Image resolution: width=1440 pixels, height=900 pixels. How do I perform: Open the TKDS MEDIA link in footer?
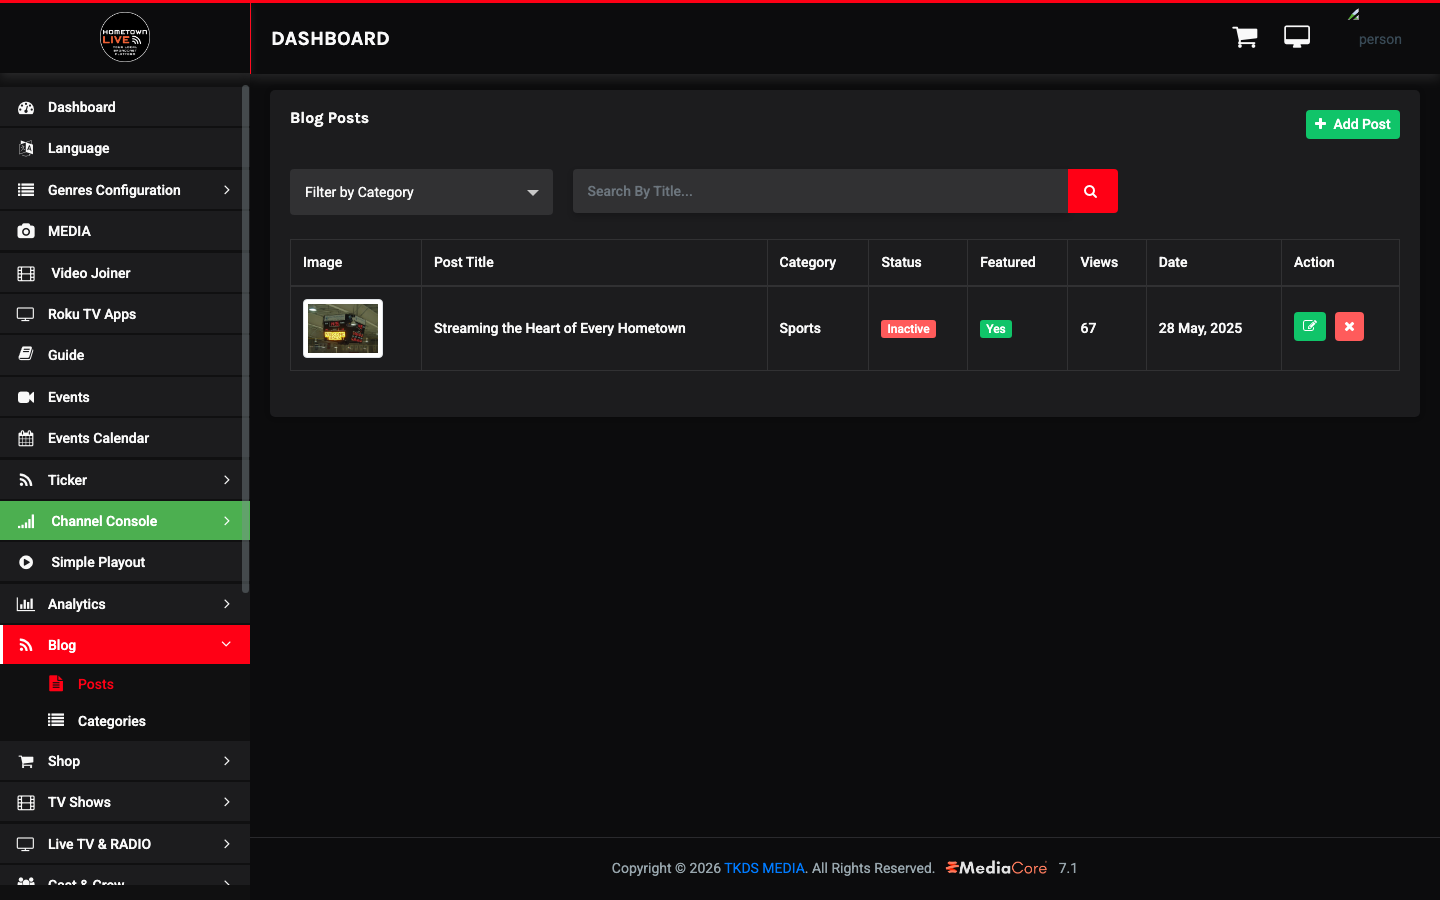(x=764, y=868)
